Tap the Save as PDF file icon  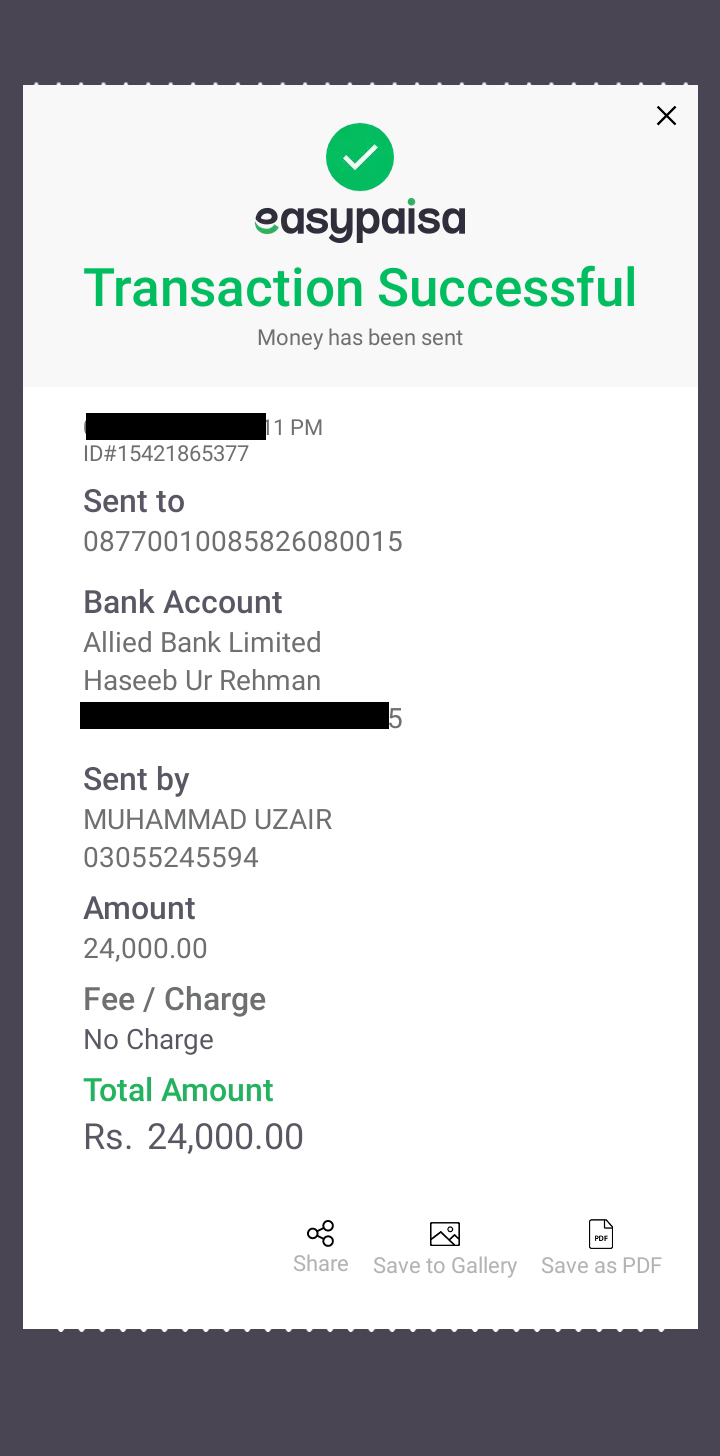[x=601, y=1234]
